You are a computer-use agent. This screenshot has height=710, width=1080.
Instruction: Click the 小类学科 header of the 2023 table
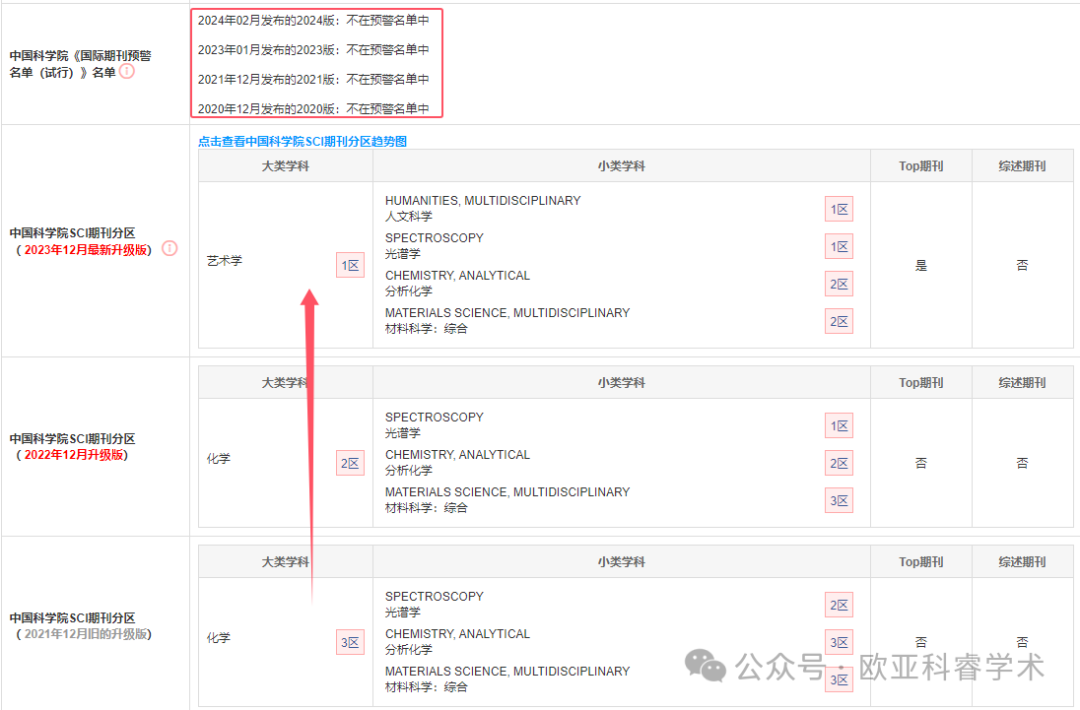(621, 166)
